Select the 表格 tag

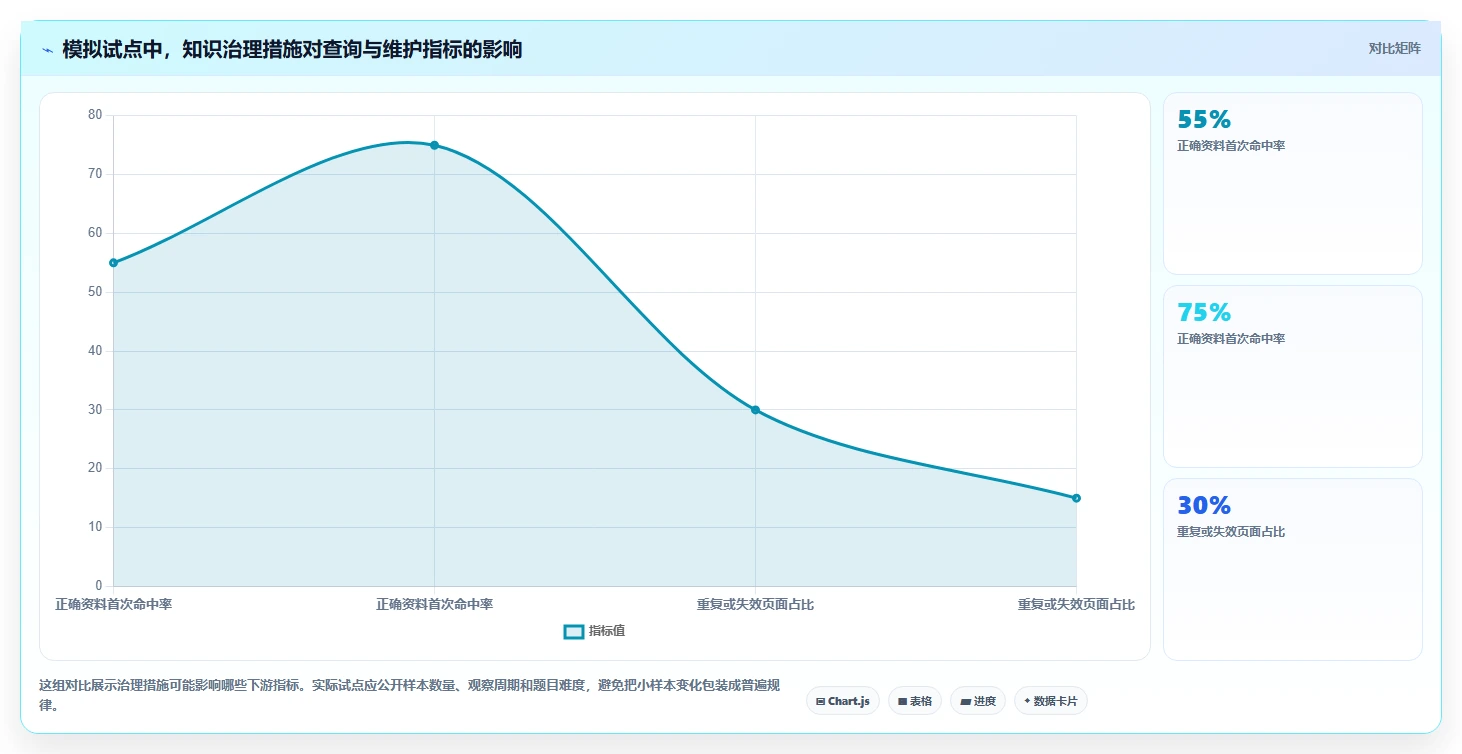tap(914, 701)
